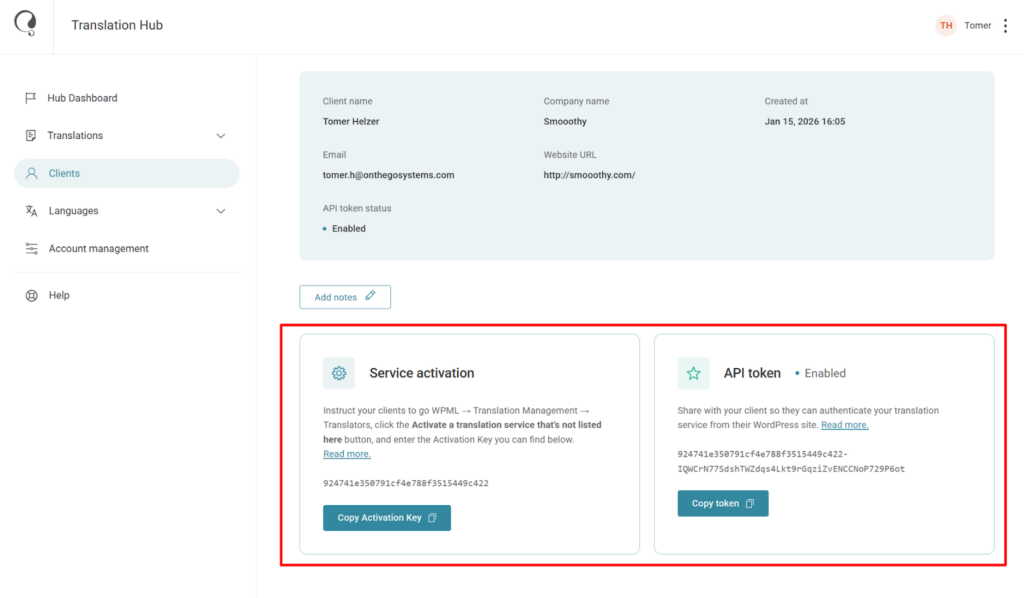Click the TH avatar badge
This screenshot has height=598, width=1024.
(x=945, y=25)
